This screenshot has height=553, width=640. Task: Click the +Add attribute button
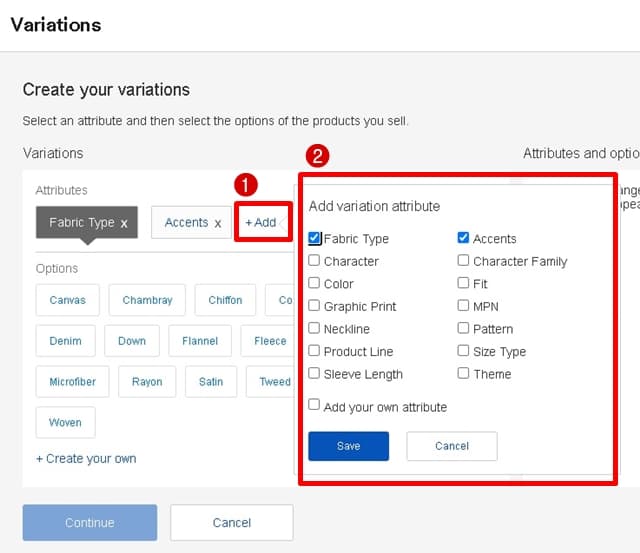pyautogui.click(x=262, y=222)
